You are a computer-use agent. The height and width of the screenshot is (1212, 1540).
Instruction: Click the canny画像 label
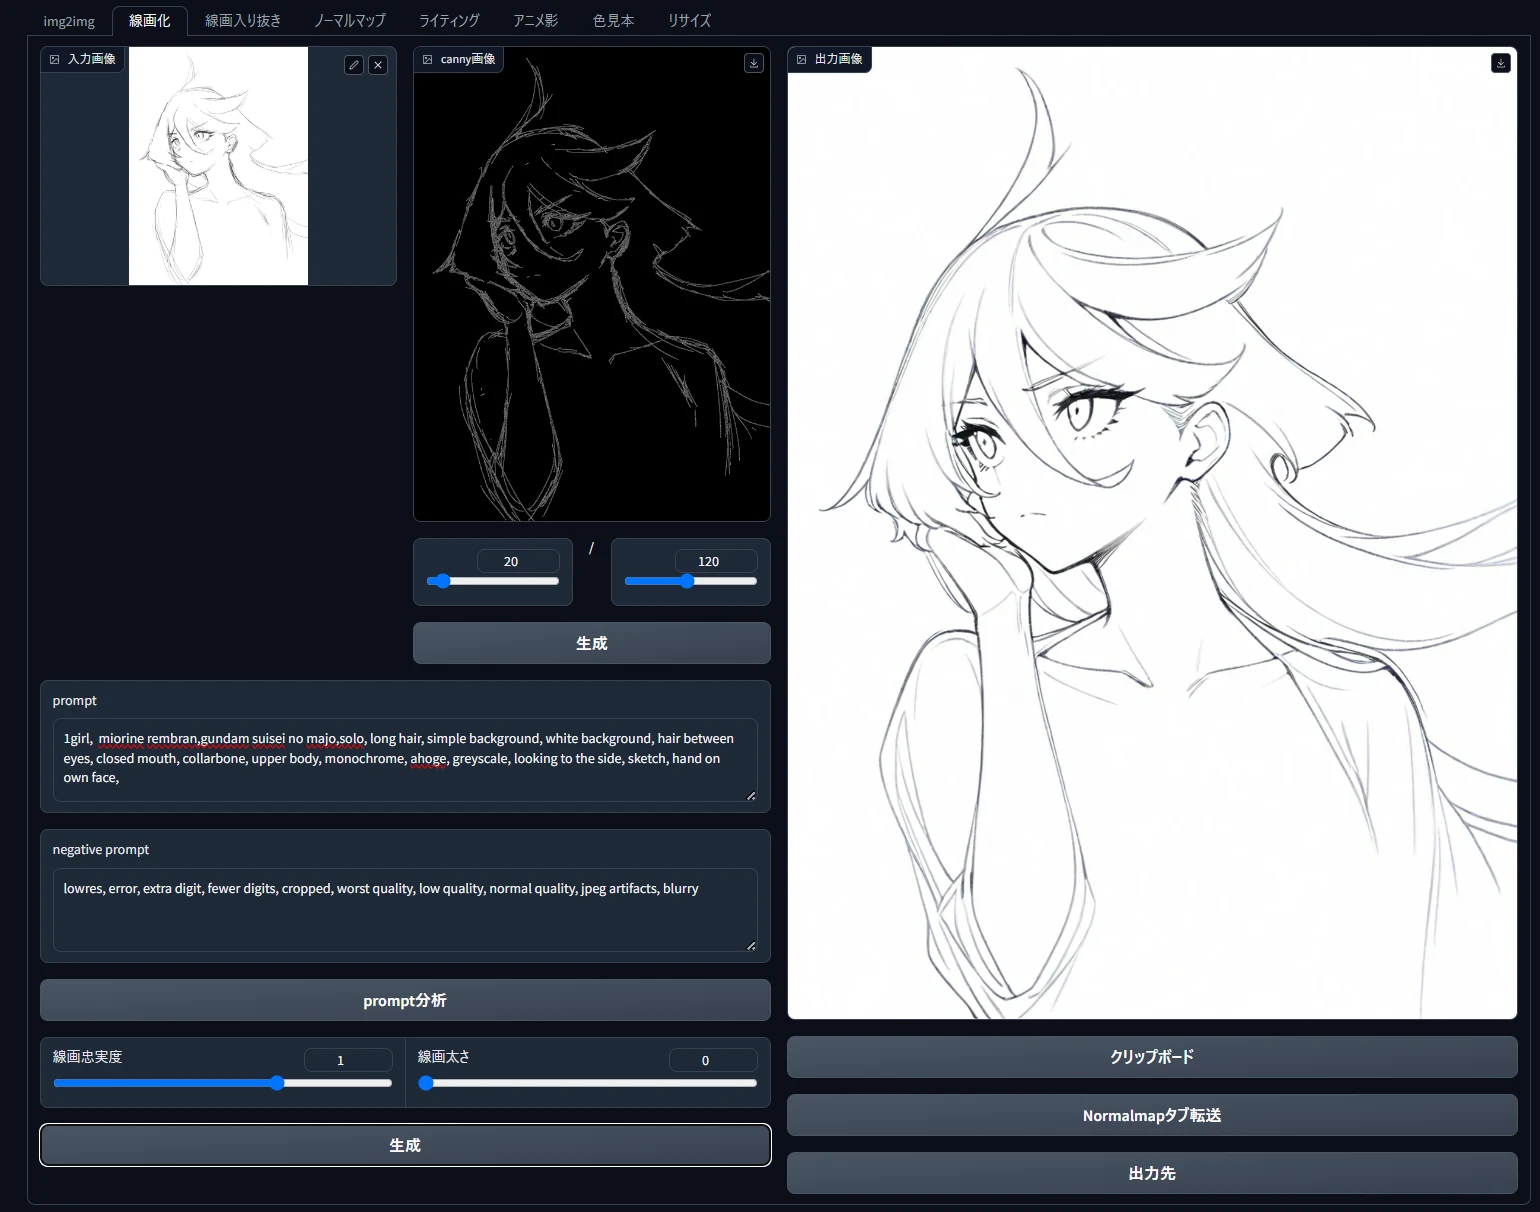(468, 59)
